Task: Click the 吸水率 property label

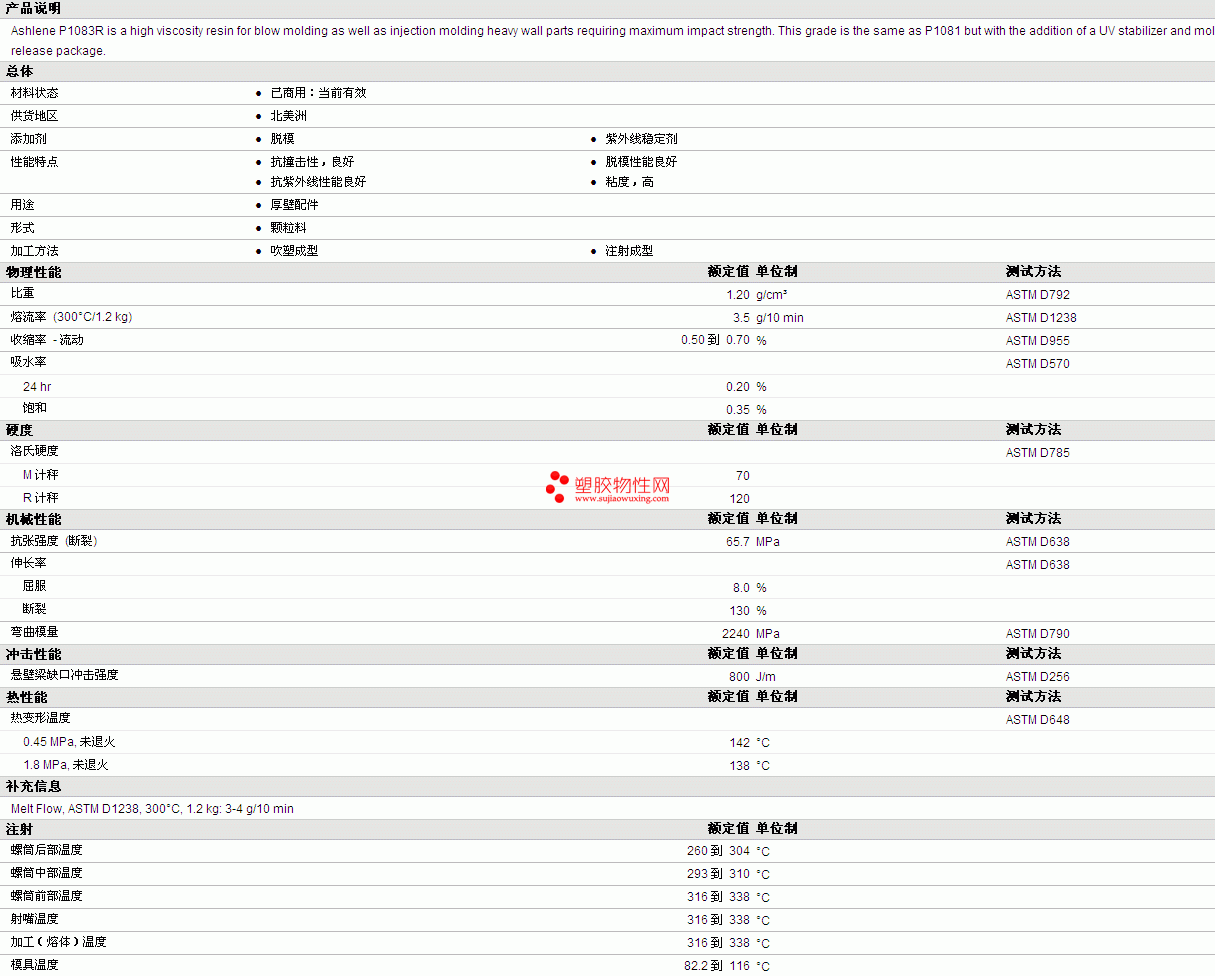Action: click(x=29, y=362)
